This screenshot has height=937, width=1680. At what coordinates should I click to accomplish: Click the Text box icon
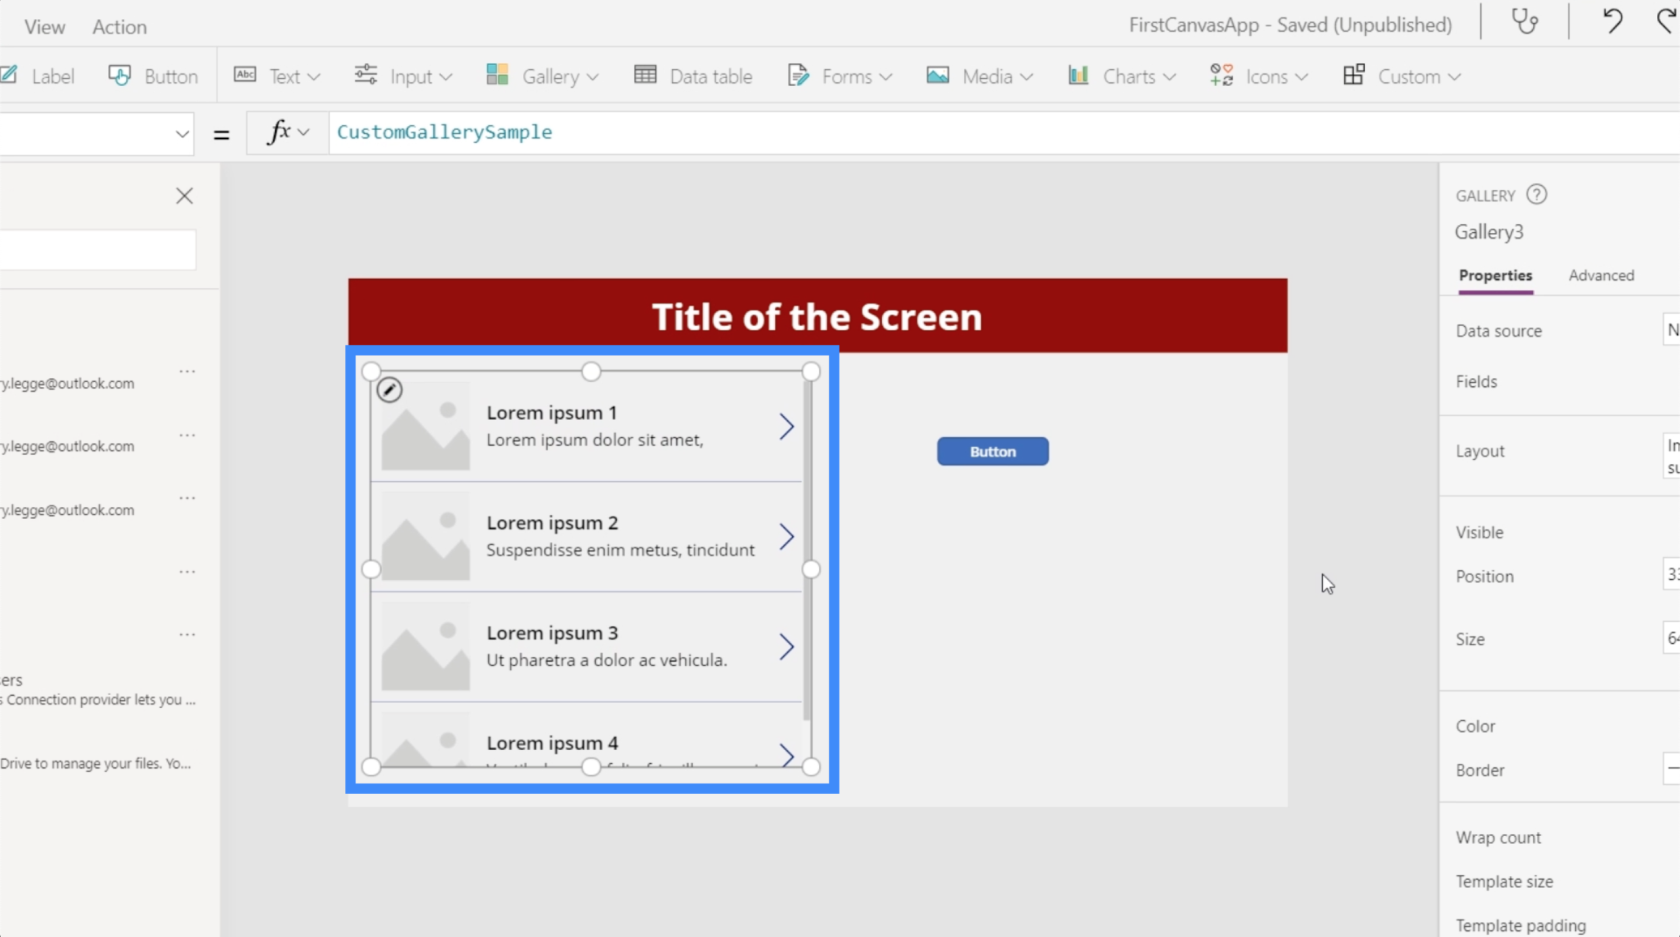click(245, 75)
